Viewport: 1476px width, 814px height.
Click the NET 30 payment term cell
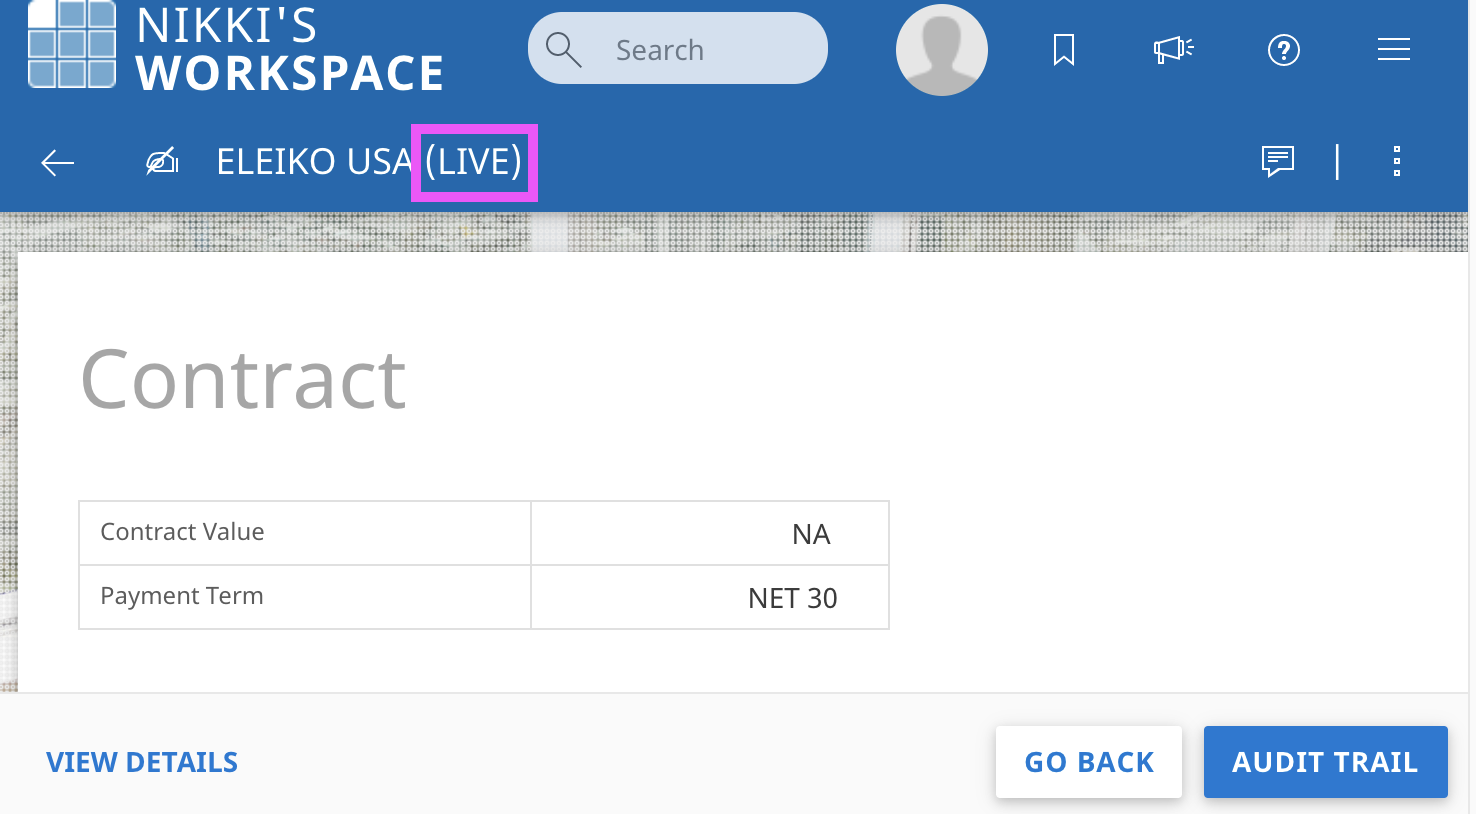coord(792,598)
